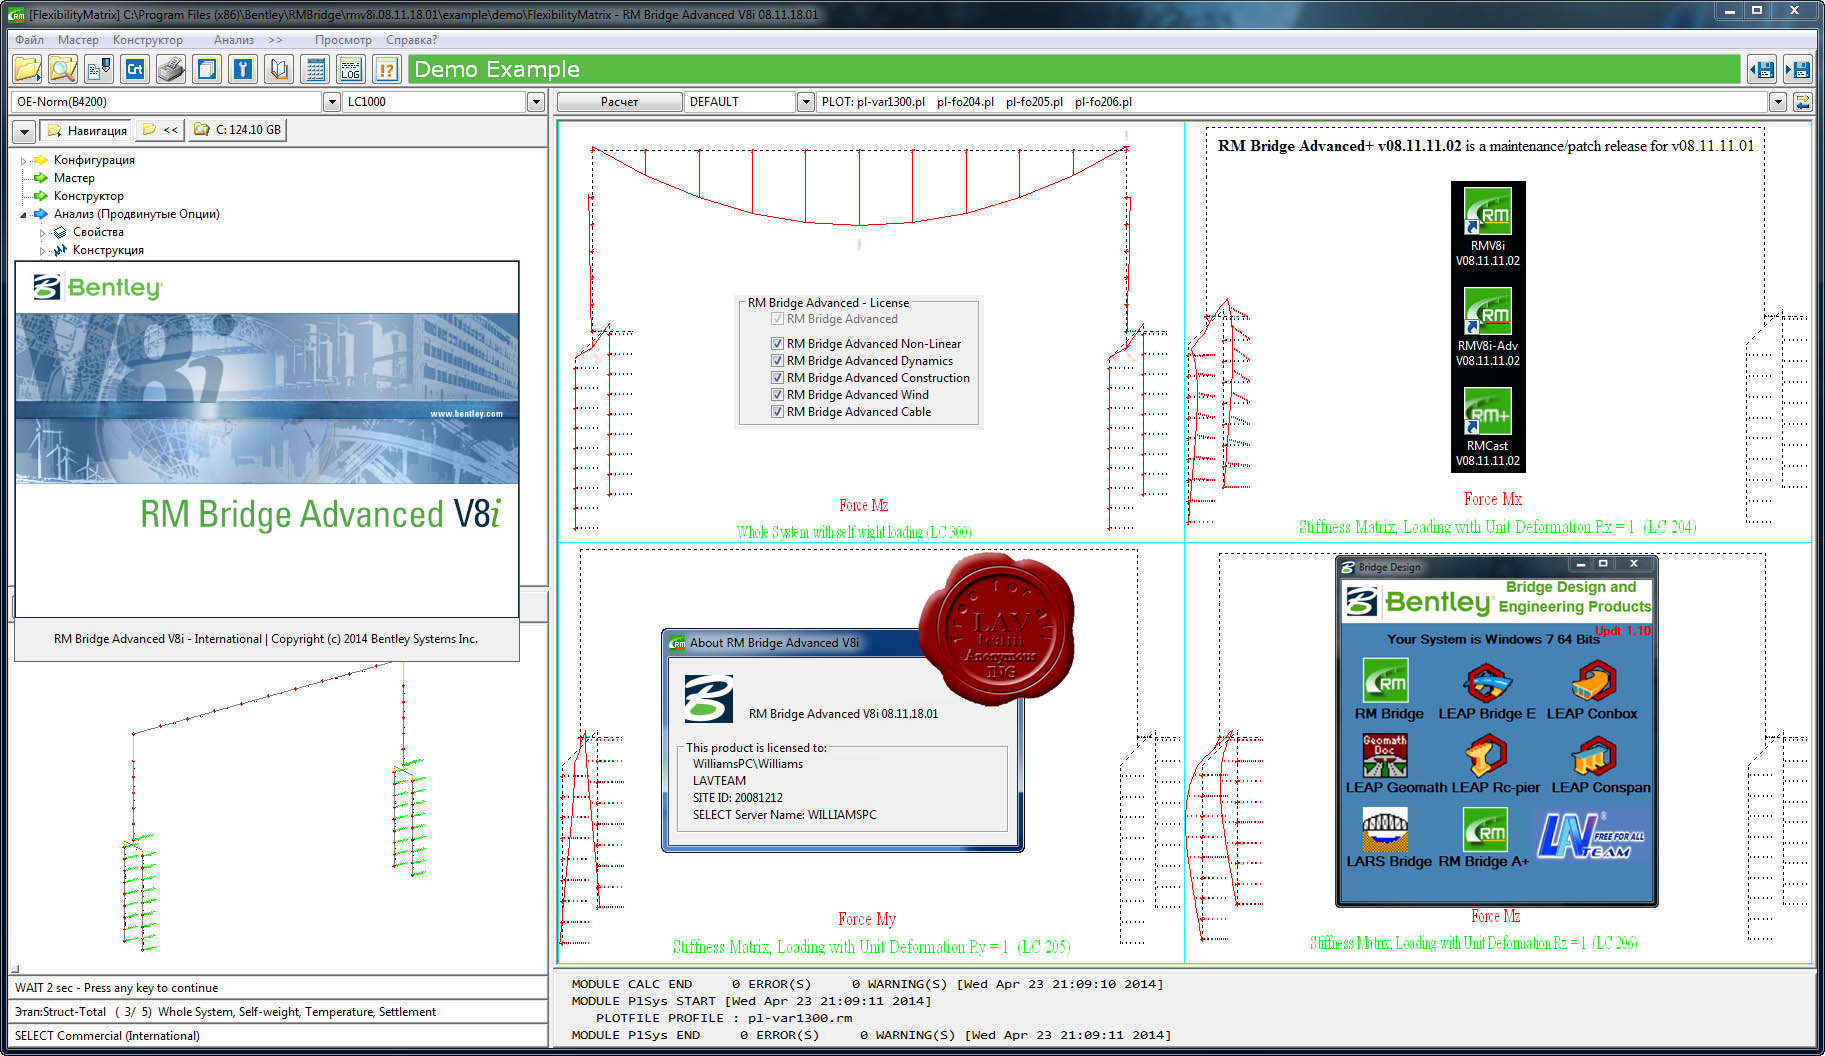Collapse the Анализ (Продвинутые Опции) node
1825x1056 pixels.
pos(23,214)
